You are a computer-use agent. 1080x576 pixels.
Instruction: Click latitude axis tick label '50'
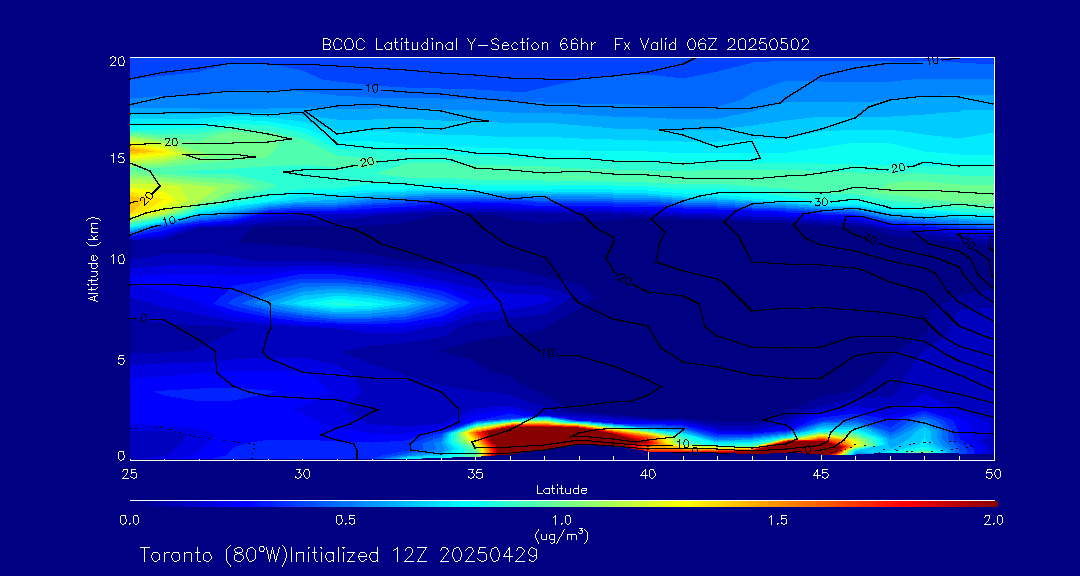pos(994,474)
